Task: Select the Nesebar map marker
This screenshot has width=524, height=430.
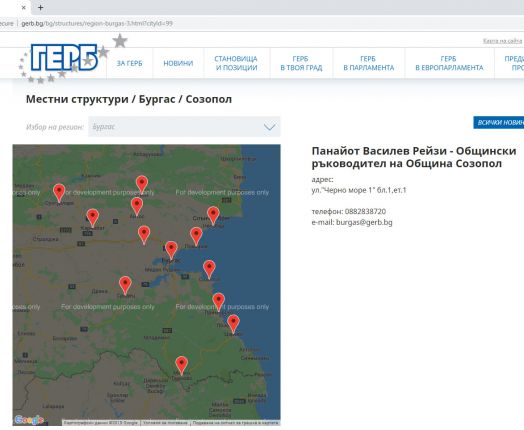Action: point(213,215)
